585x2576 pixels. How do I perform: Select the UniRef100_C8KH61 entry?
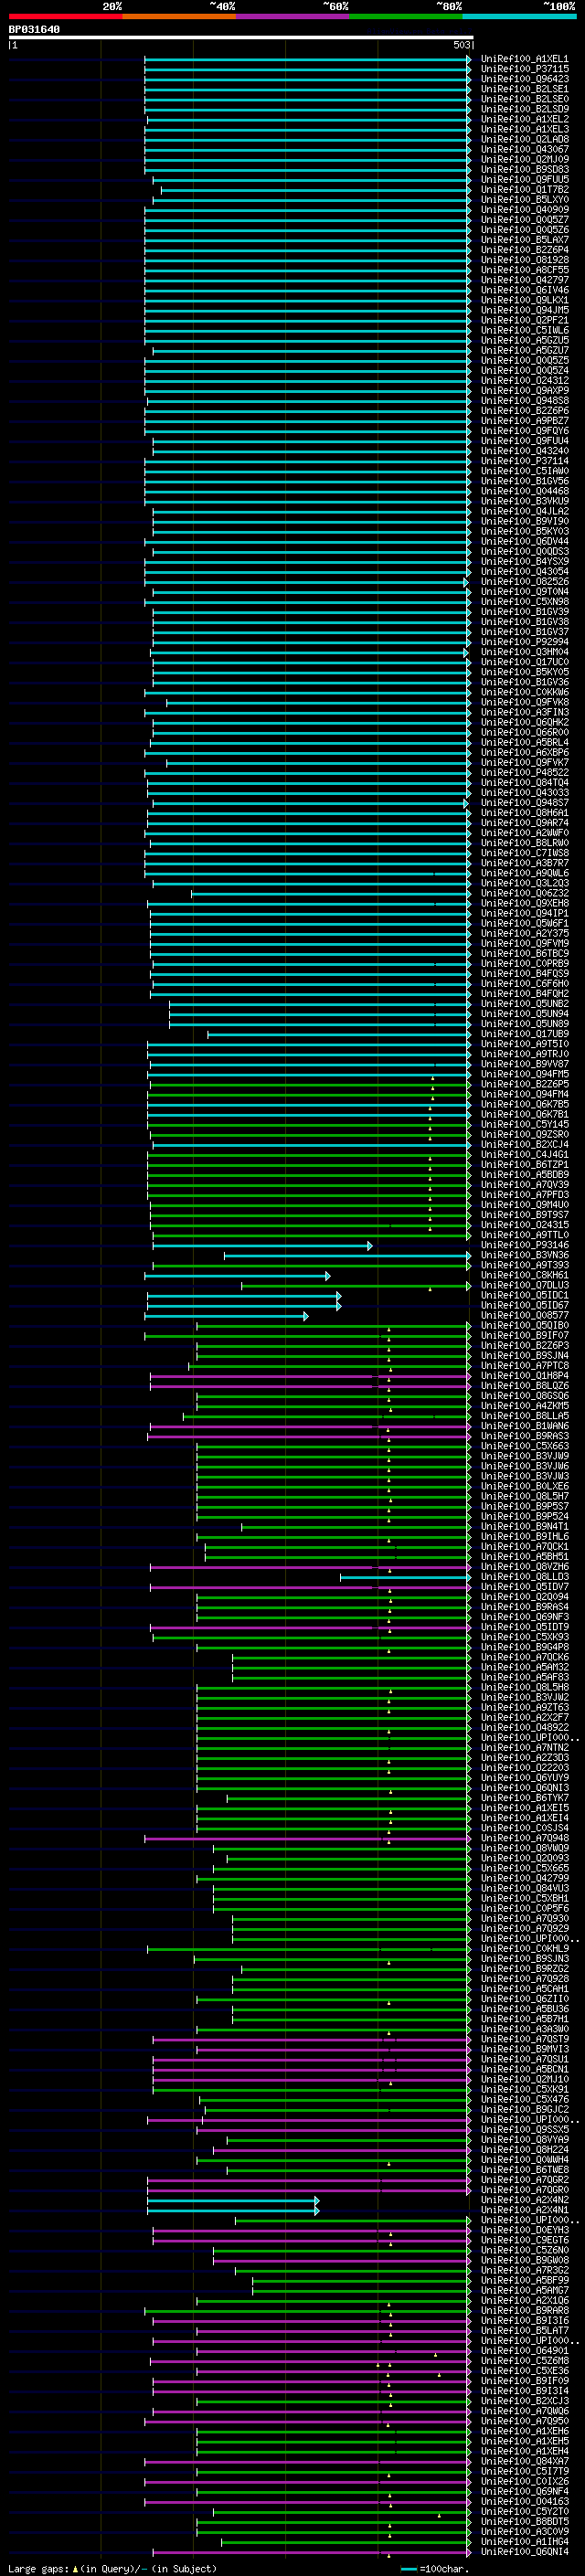pyautogui.click(x=524, y=1275)
